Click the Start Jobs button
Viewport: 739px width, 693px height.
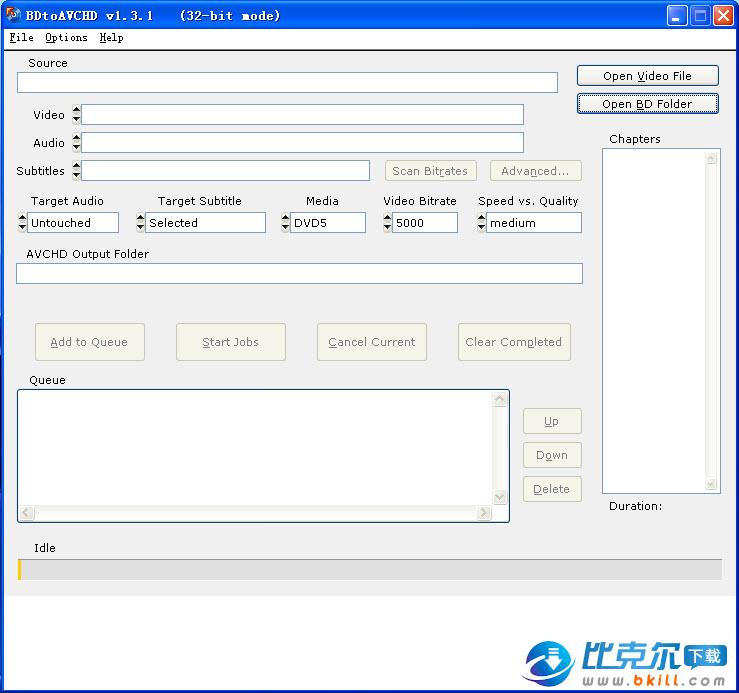[x=230, y=342]
